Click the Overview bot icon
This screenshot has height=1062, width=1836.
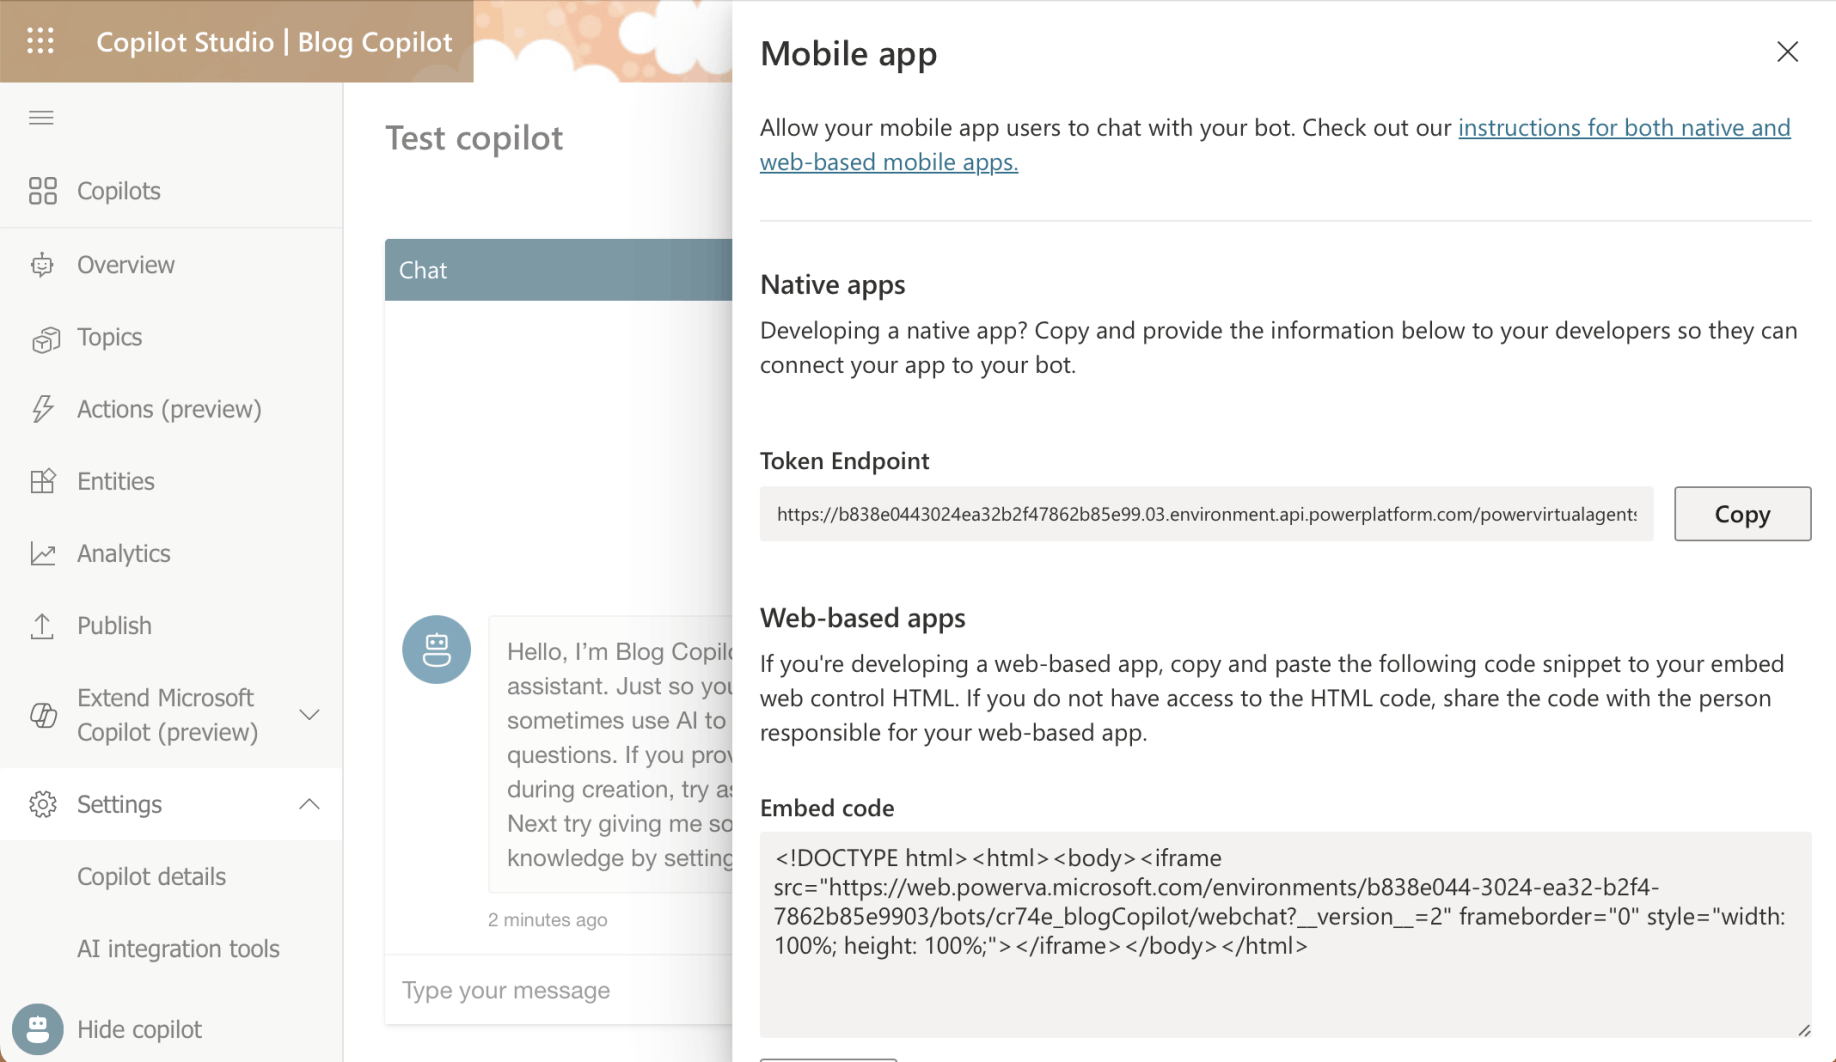click(42, 265)
